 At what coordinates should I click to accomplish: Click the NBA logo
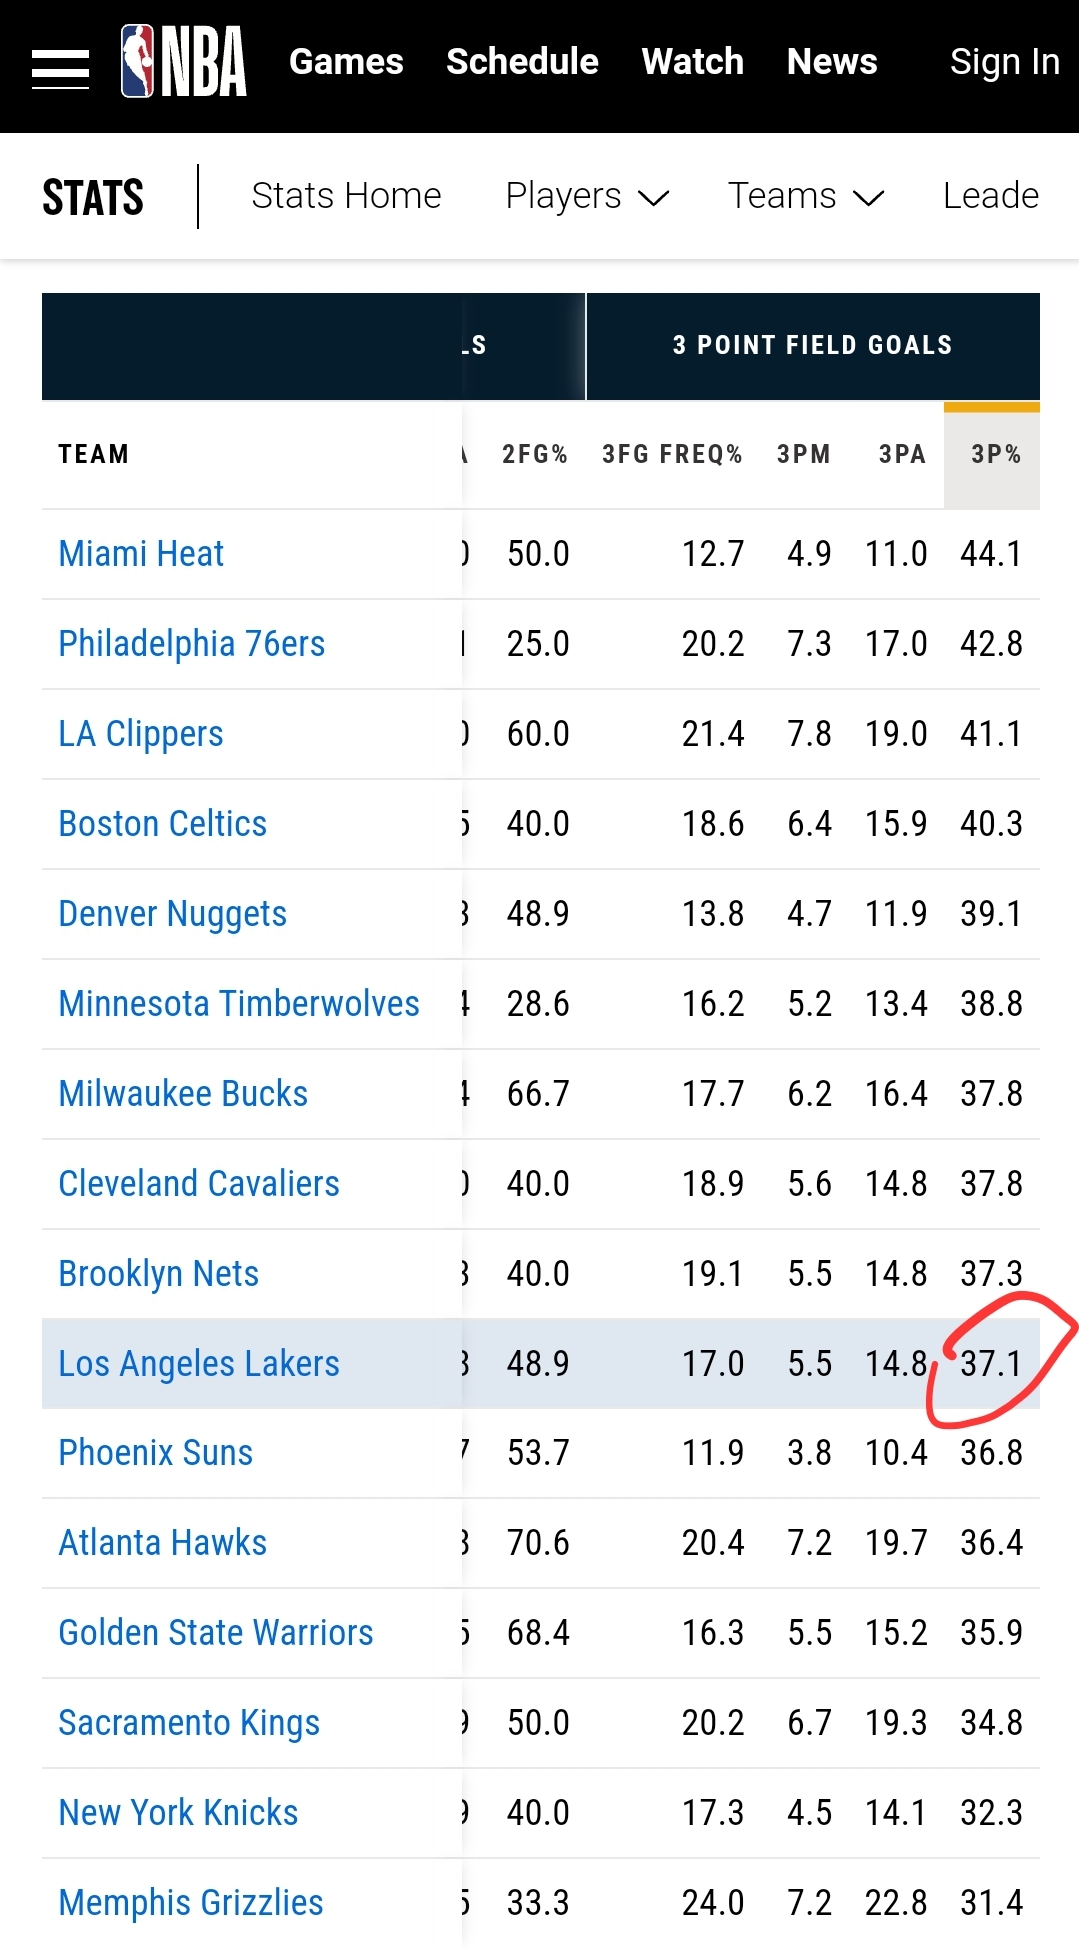[x=184, y=62]
